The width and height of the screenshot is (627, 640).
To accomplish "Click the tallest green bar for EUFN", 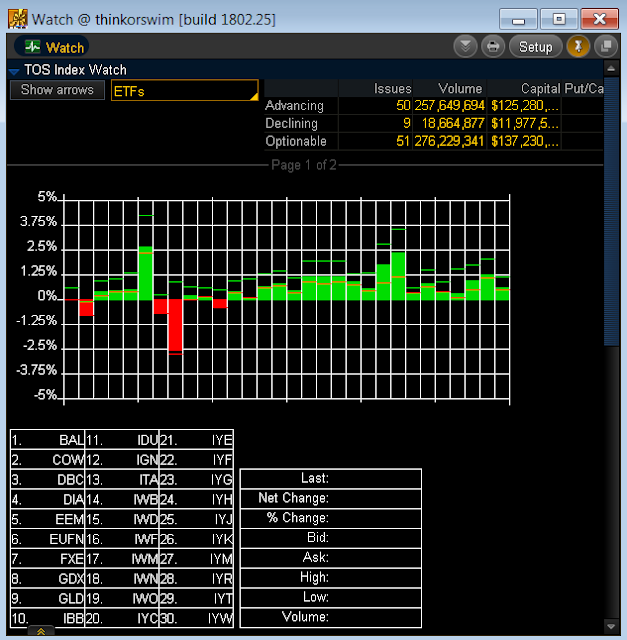I will (x=145, y=273).
